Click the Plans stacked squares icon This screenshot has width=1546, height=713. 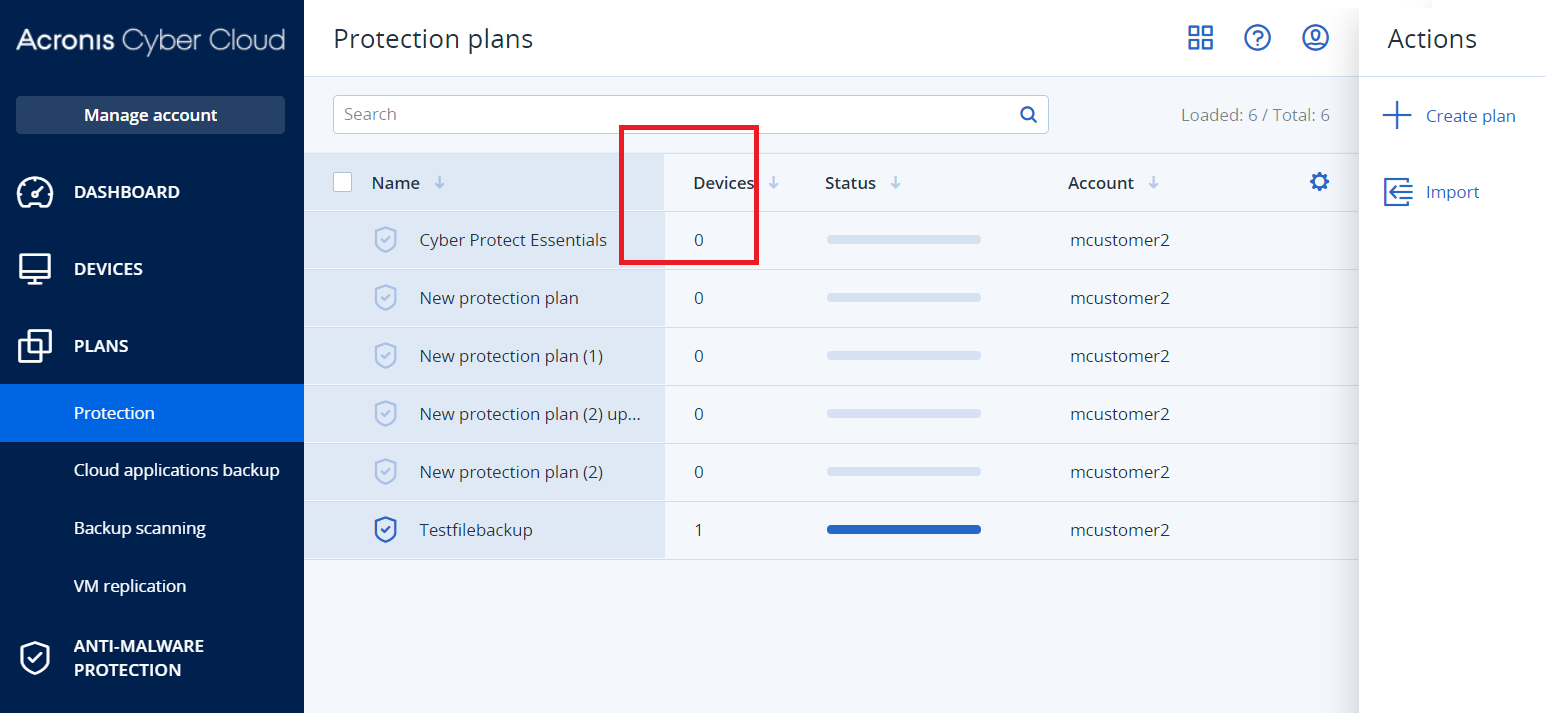36,346
